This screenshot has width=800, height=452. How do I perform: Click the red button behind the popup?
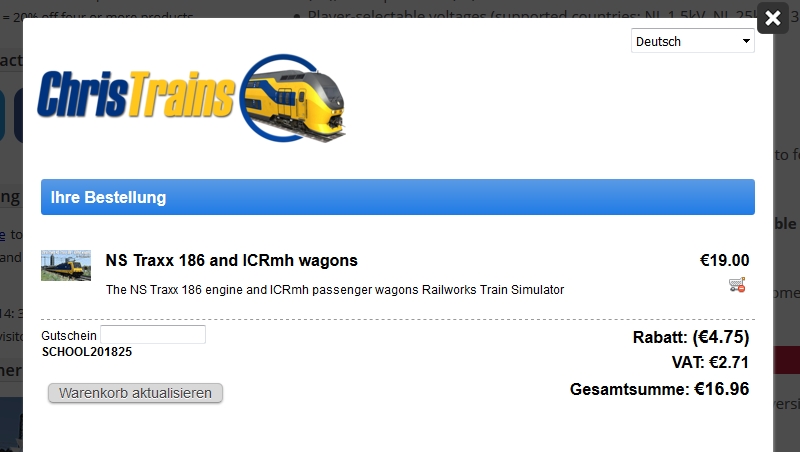click(x=787, y=360)
